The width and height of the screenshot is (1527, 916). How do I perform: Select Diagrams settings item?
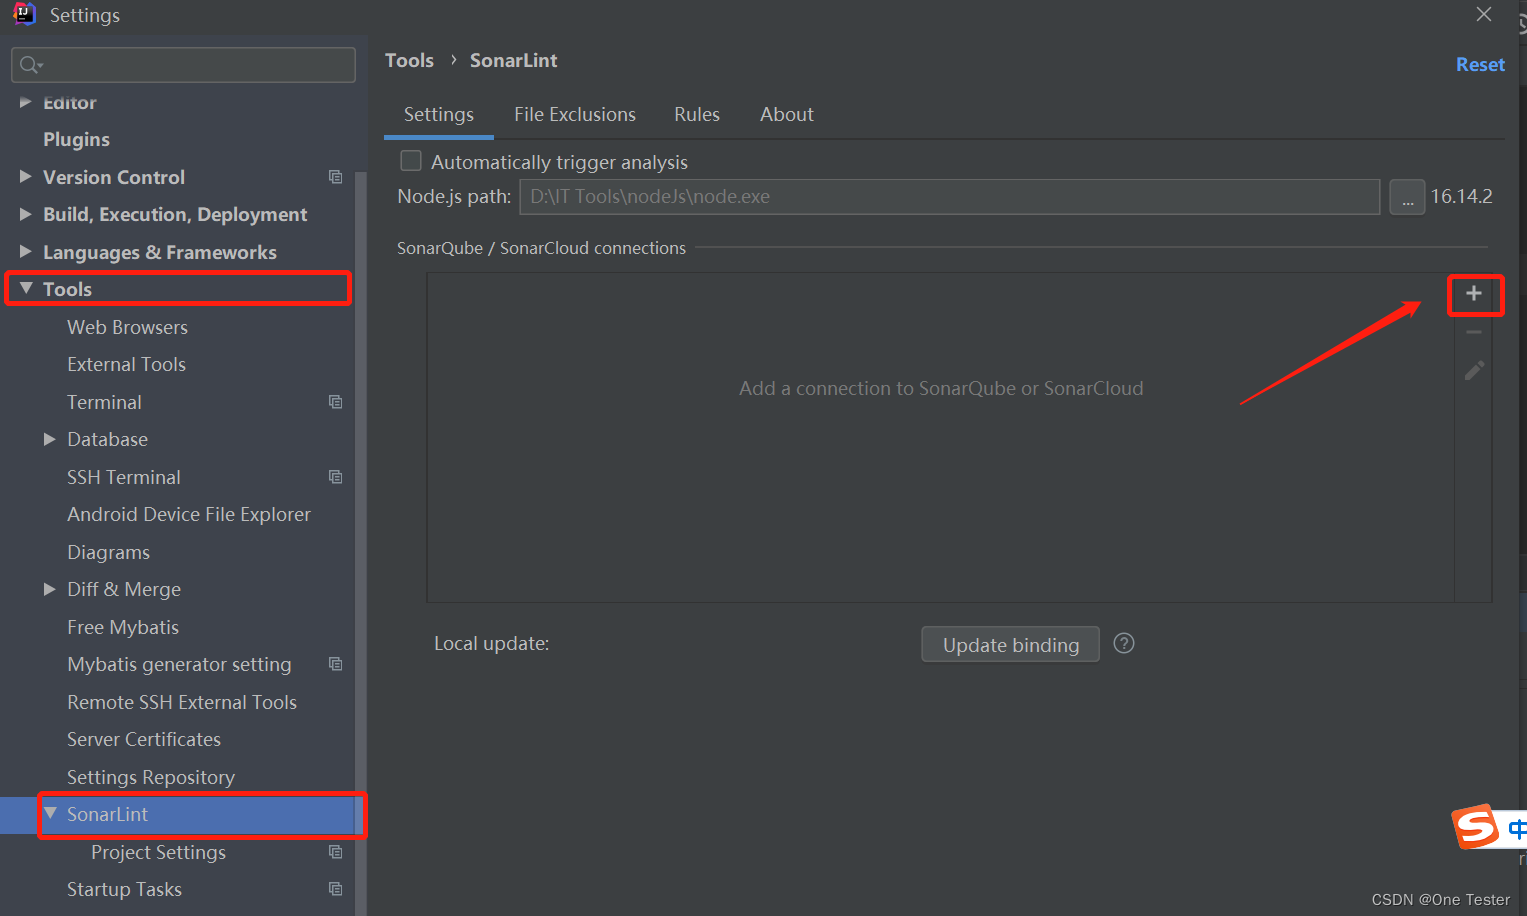pos(108,552)
